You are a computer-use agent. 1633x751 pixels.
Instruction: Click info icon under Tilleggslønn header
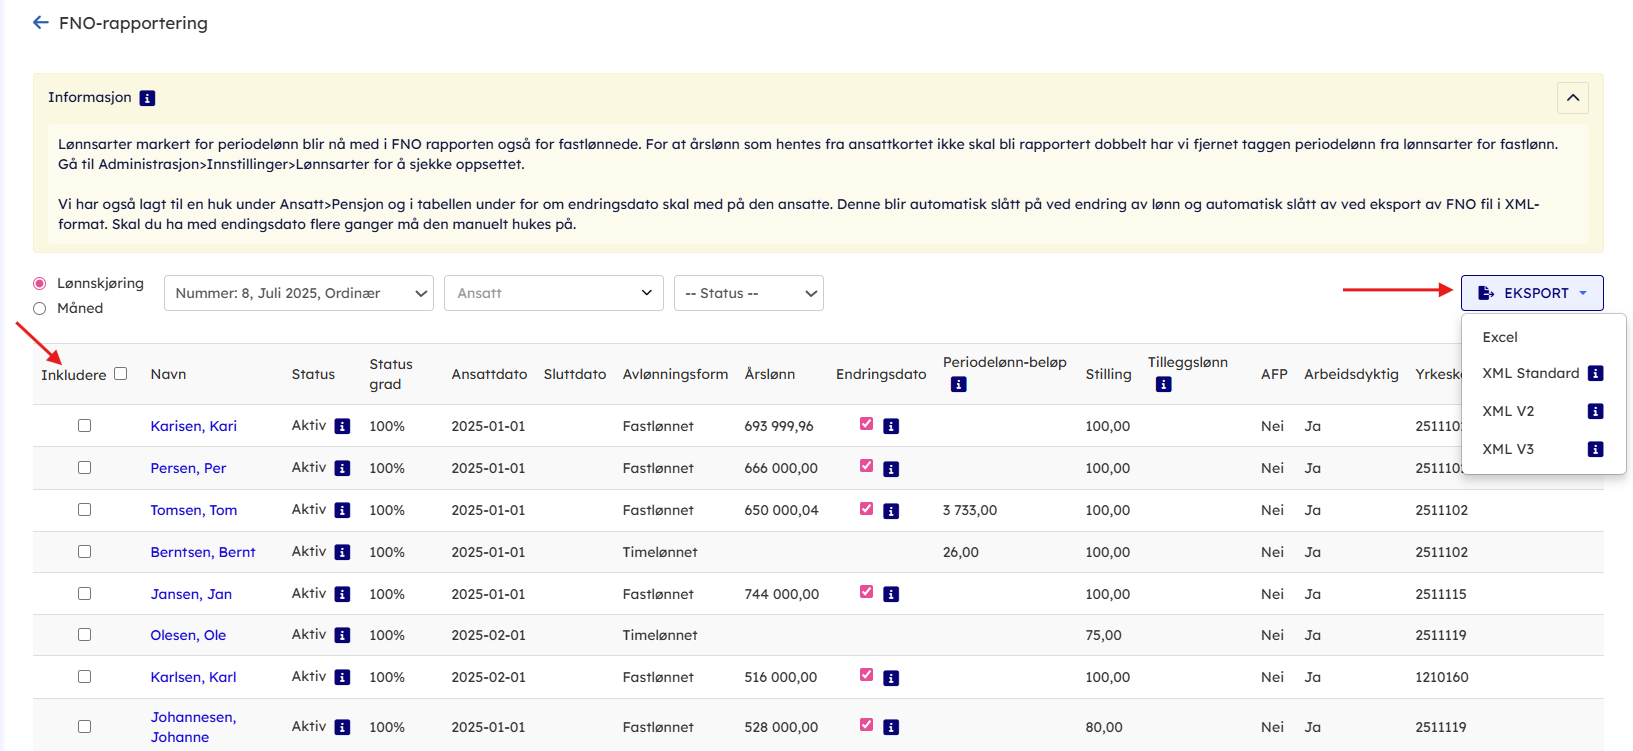click(x=1163, y=384)
